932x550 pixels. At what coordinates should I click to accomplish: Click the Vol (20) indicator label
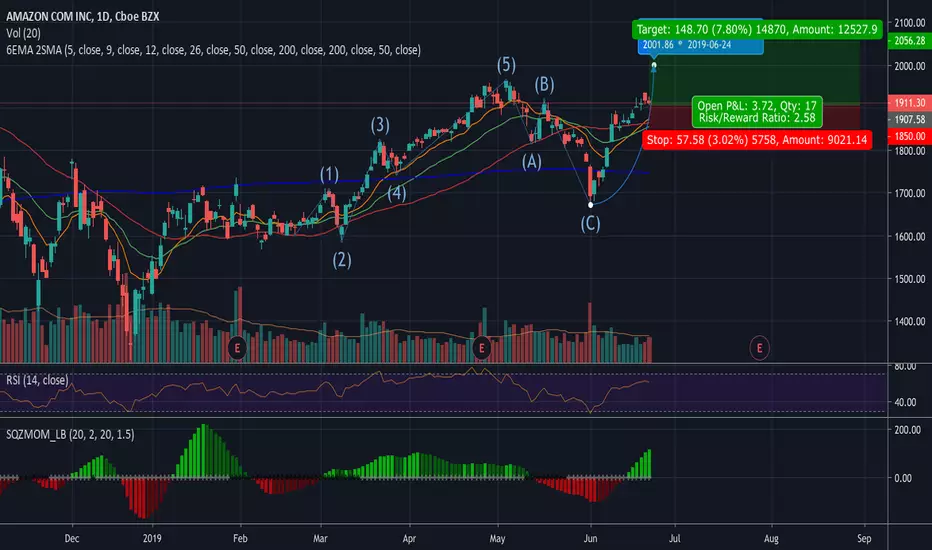[x=23, y=33]
